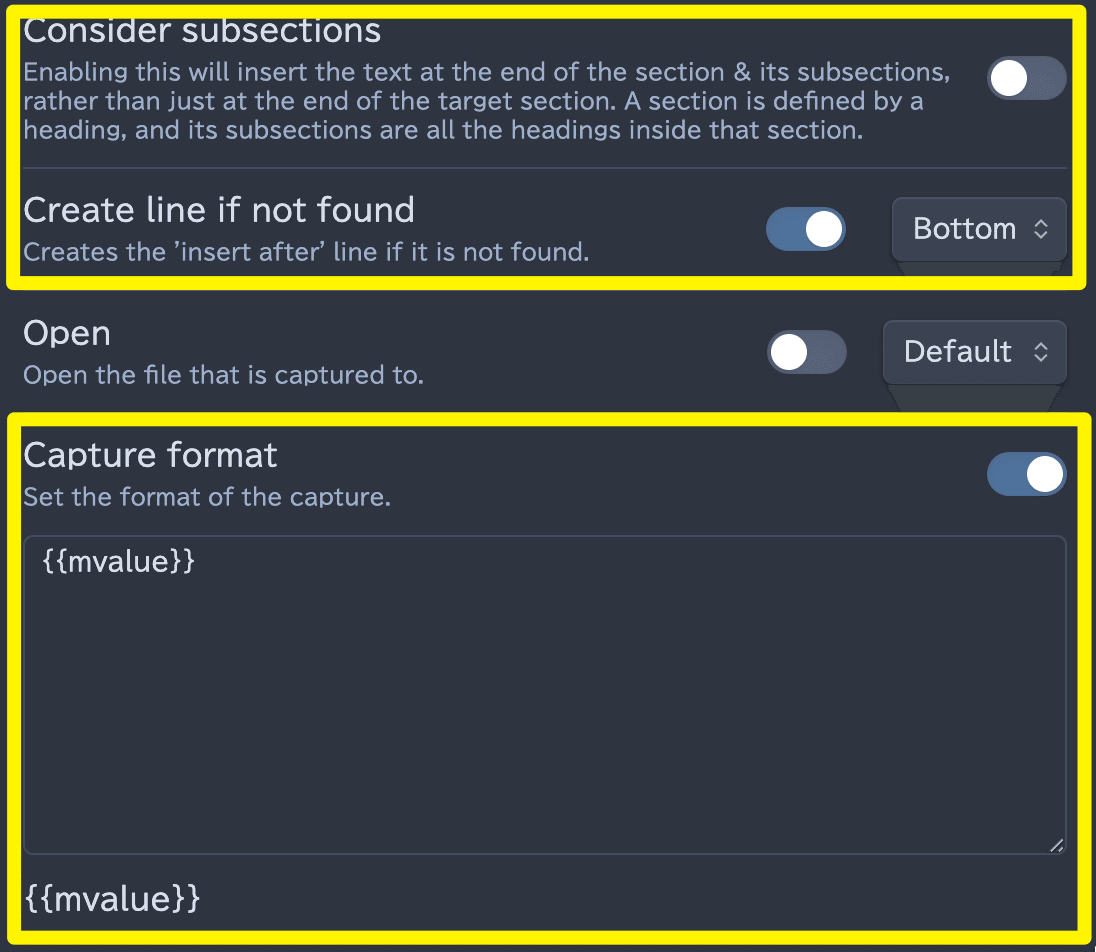Open the Default dropdown for file opening

[x=975, y=352]
